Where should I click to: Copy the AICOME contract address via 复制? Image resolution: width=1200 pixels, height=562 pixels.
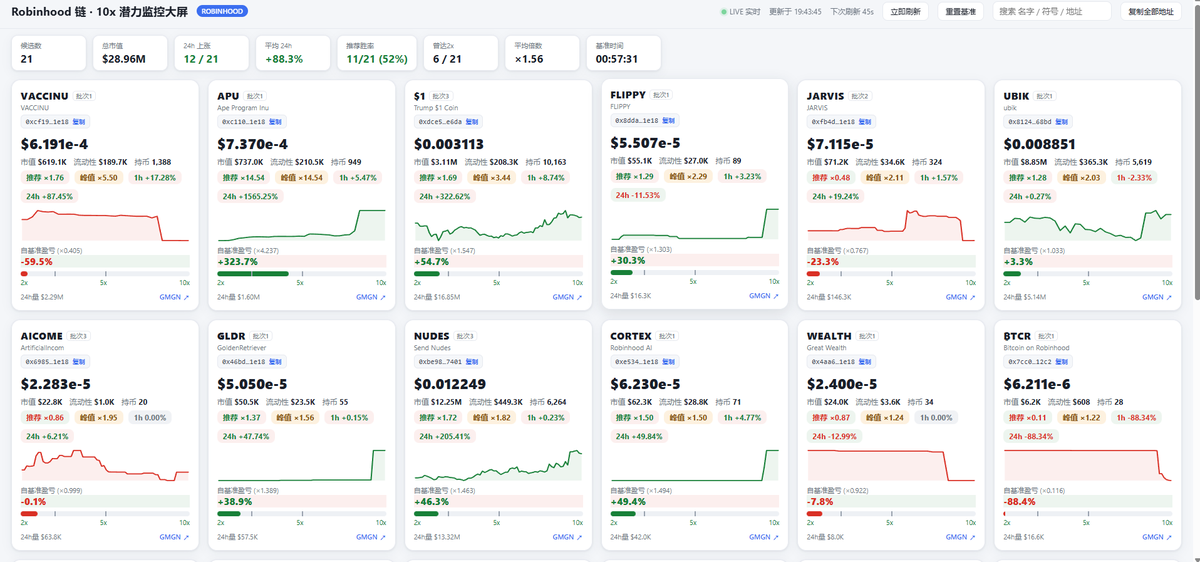[x=81, y=361]
